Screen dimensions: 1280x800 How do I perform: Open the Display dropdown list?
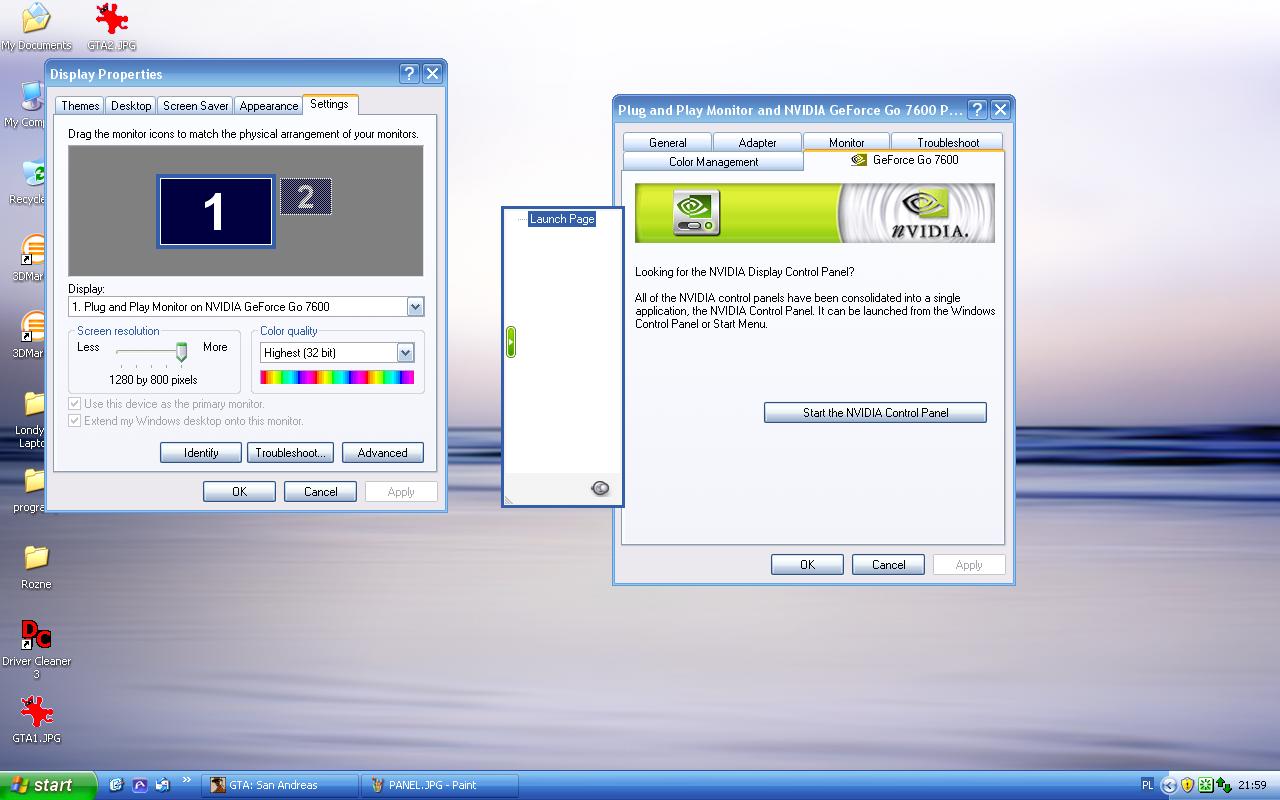point(415,307)
